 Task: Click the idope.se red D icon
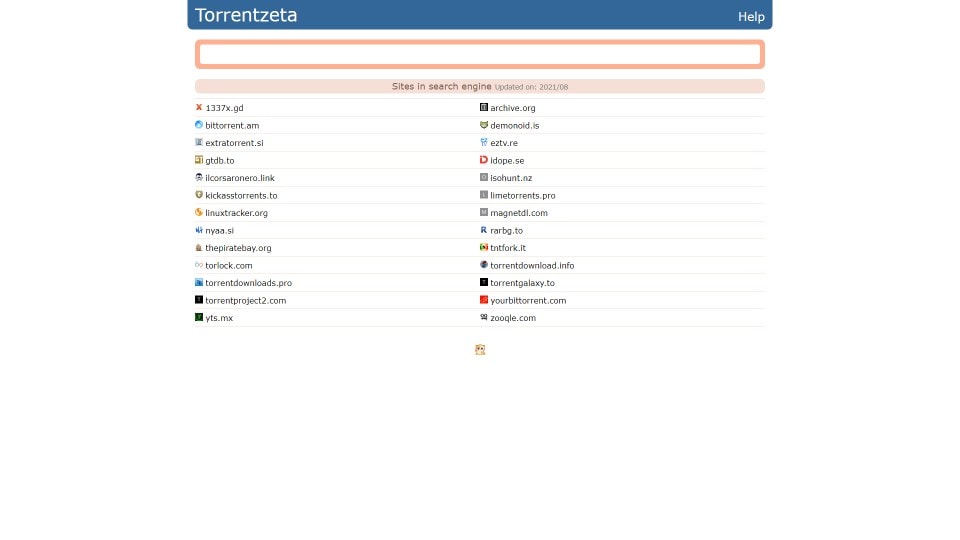[x=484, y=160]
